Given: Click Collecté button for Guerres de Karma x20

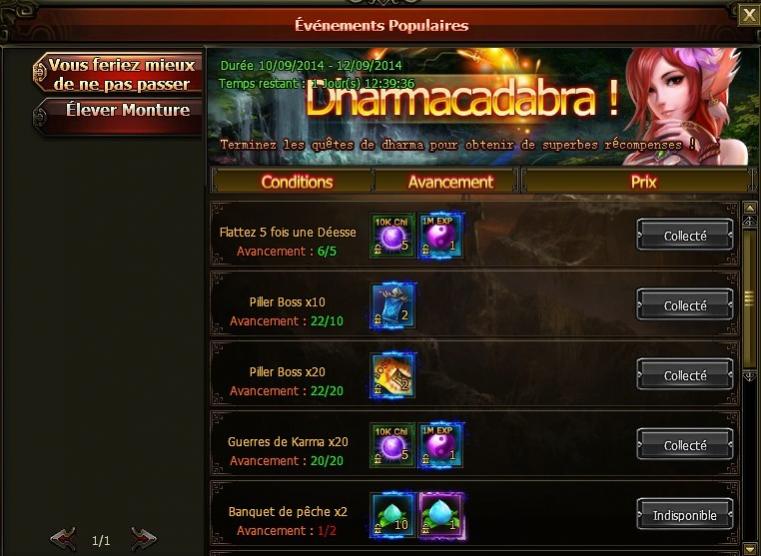Looking at the screenshot, I should 684,445.
